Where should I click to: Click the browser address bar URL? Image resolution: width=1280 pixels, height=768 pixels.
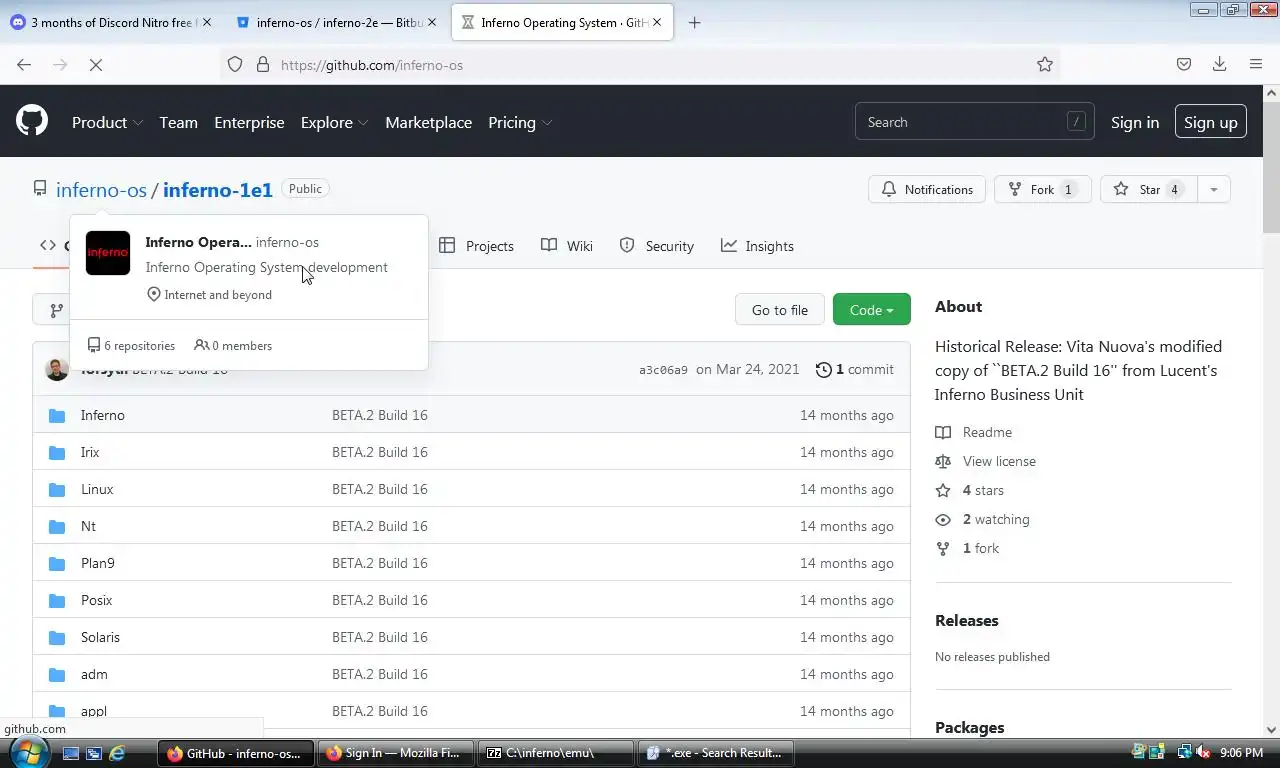372,64
